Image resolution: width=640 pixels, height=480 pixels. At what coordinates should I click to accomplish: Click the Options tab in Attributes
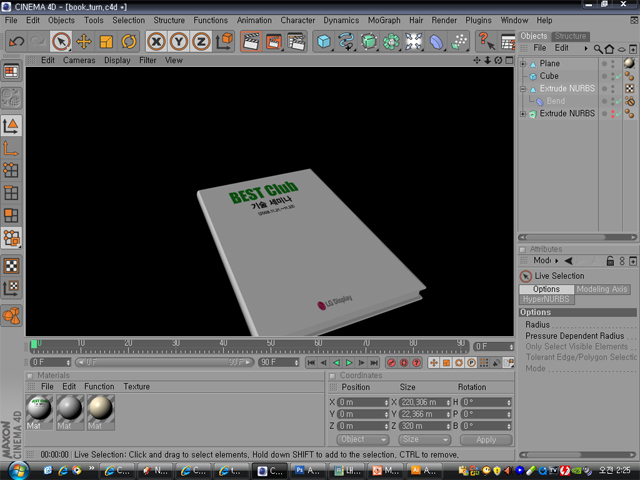(x=546, y=289)
